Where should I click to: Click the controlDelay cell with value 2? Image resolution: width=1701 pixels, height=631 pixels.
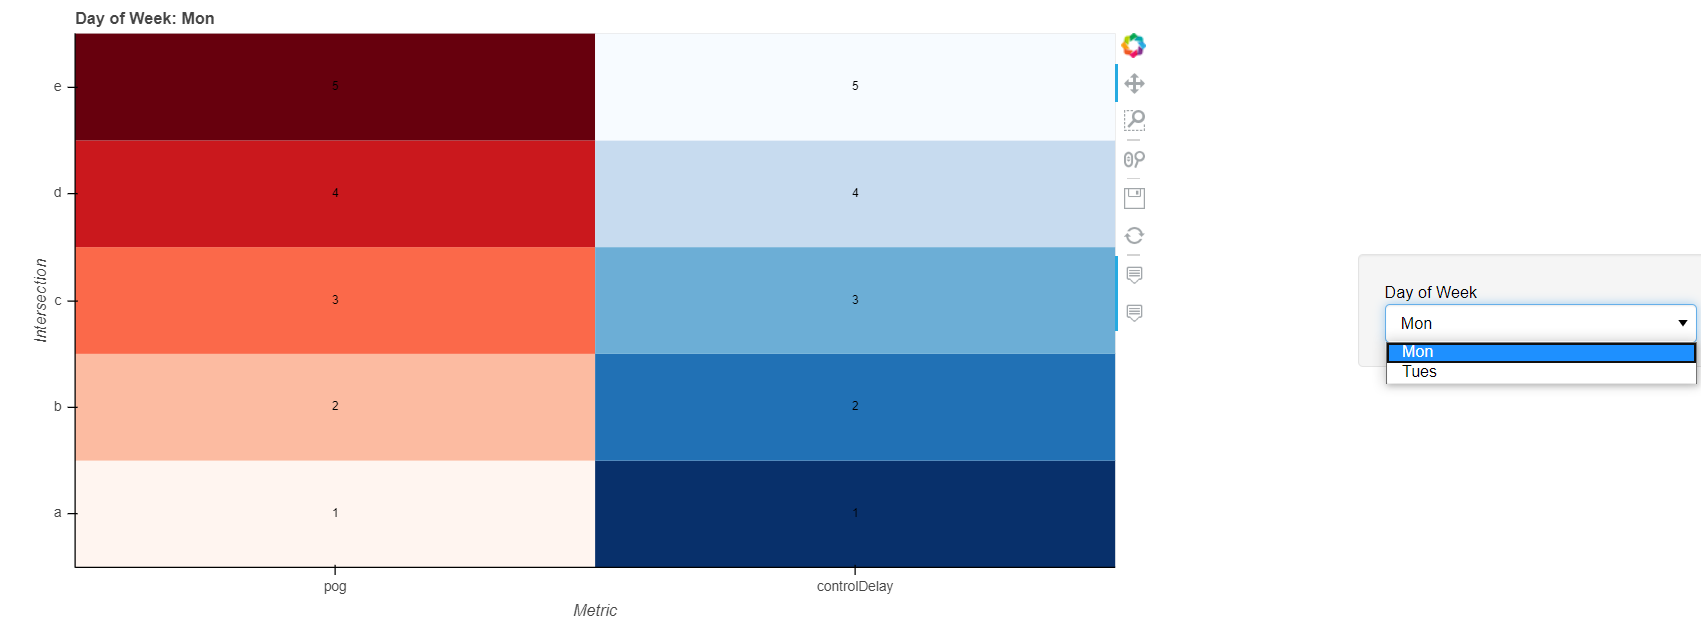(x=855, y=407)
